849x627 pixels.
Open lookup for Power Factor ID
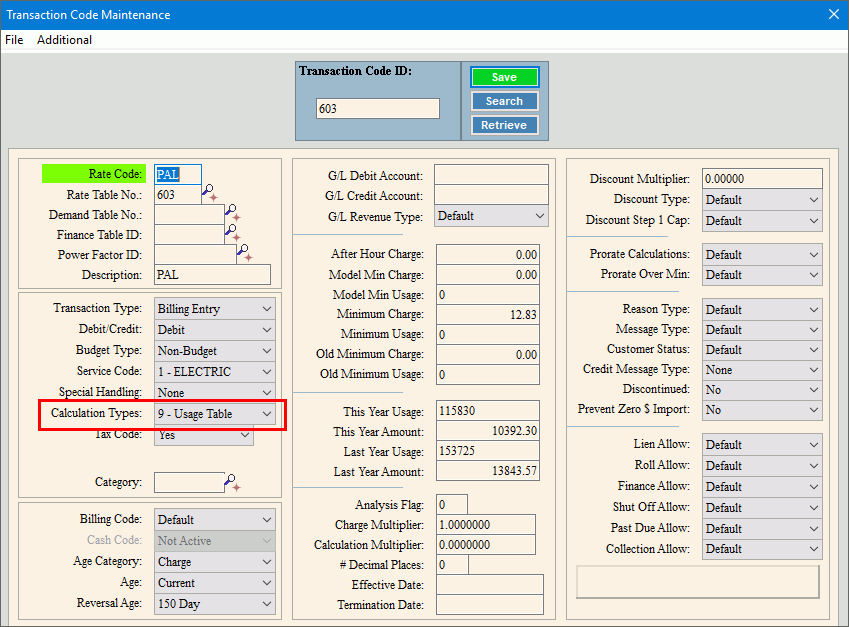245,254
